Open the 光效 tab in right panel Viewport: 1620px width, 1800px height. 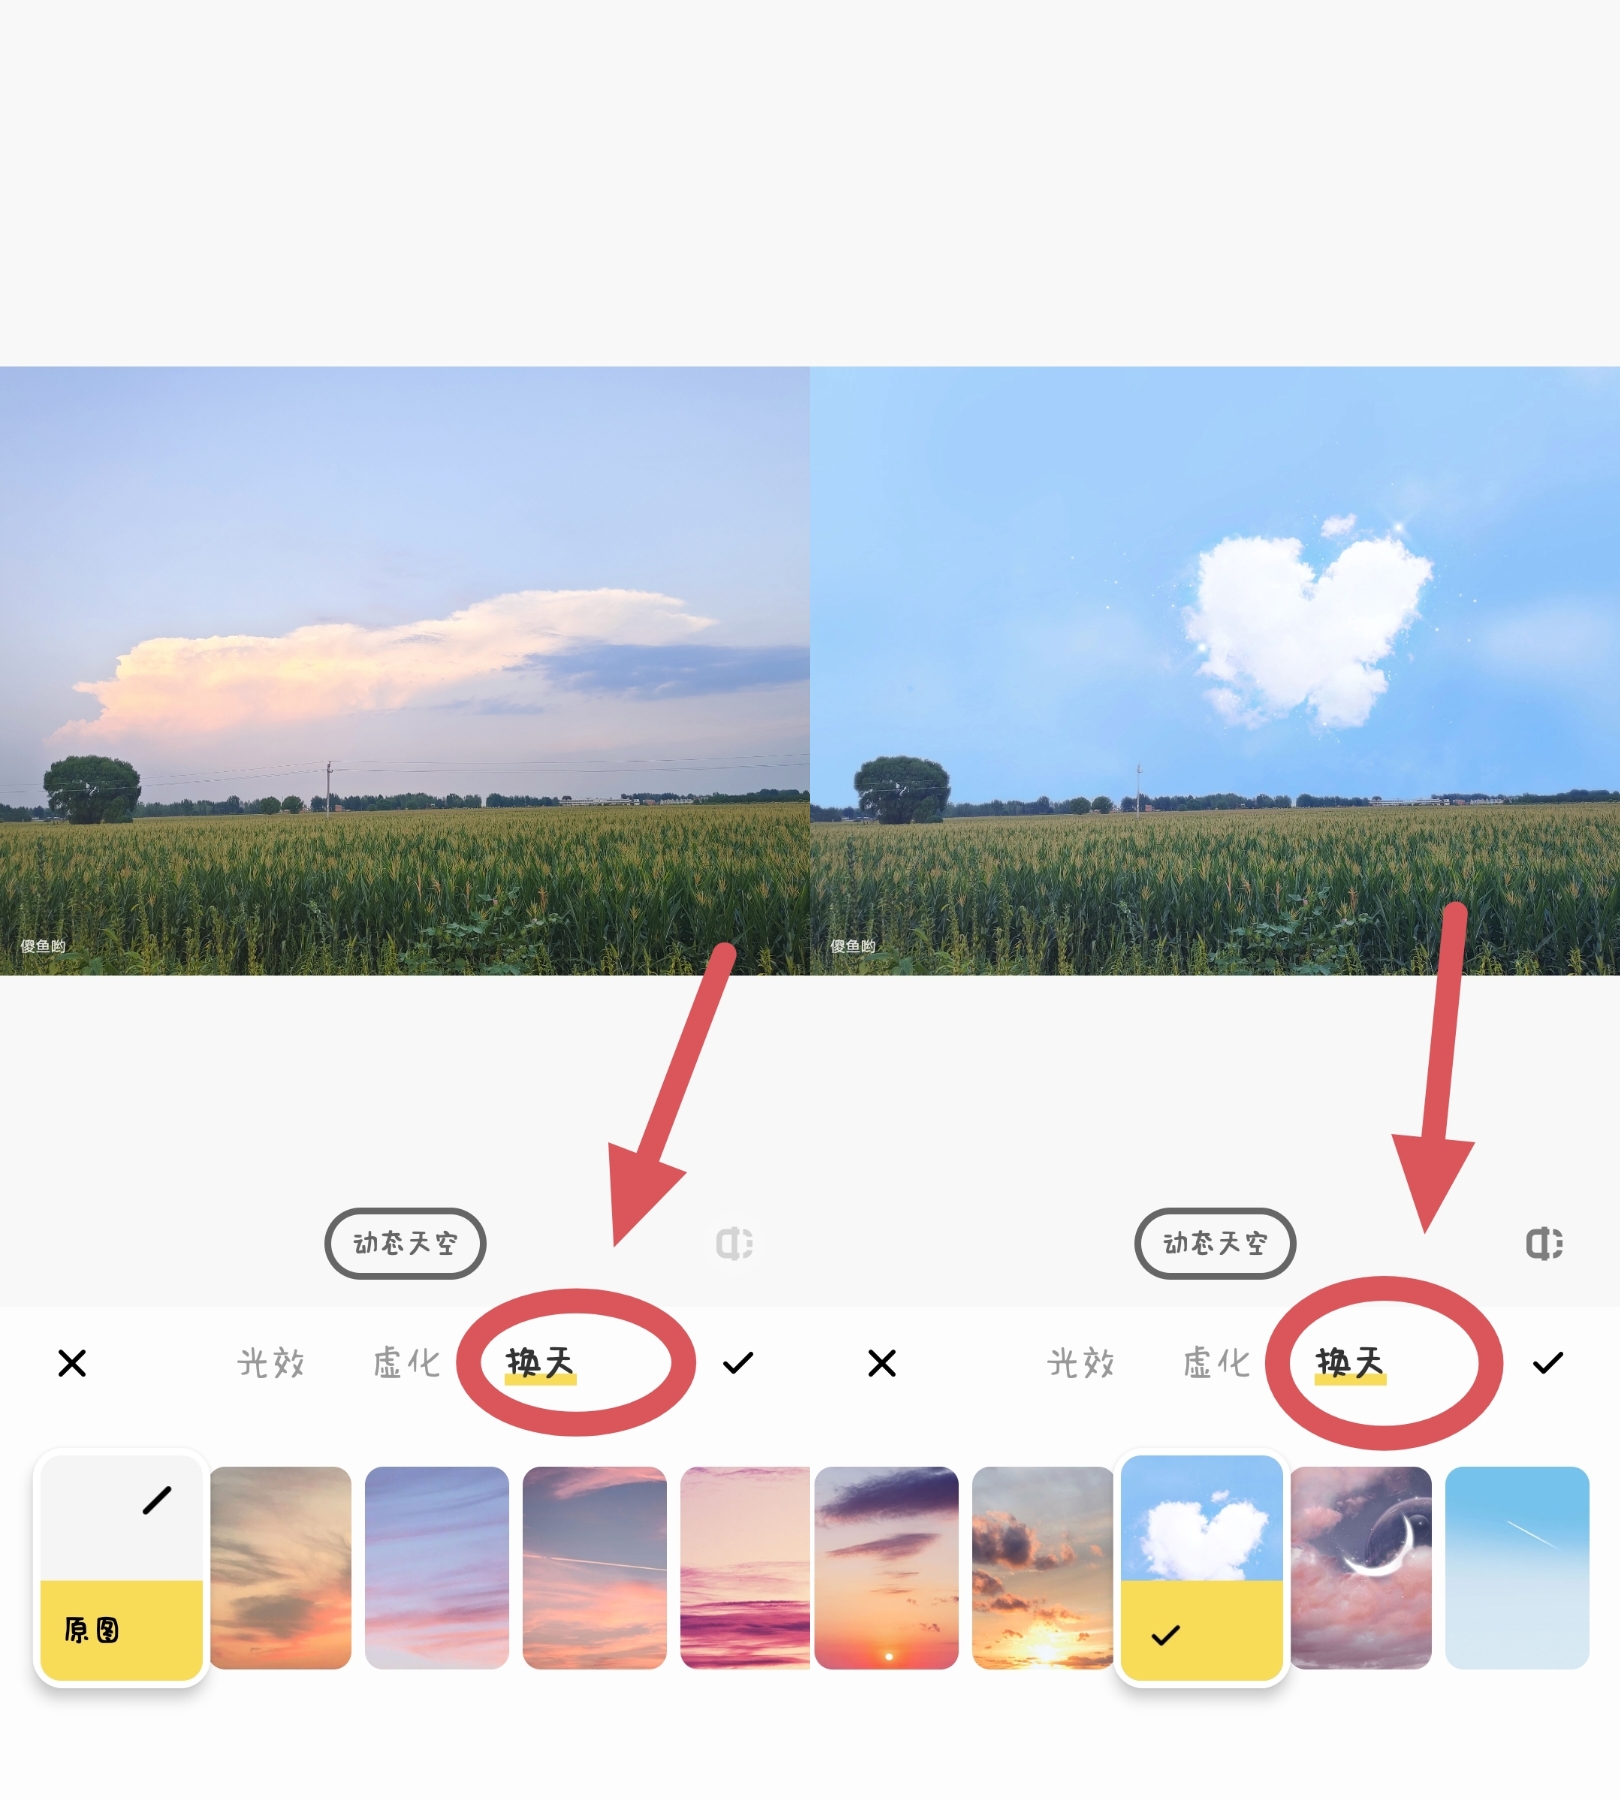pos(1081,1363)
